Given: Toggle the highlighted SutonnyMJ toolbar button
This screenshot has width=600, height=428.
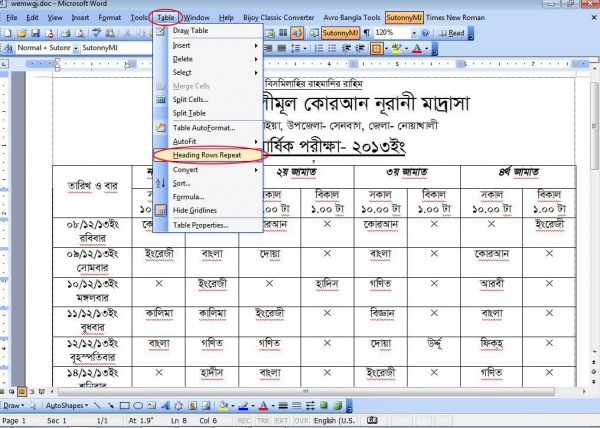Looking at the screenshot, I should click(341, 33).
